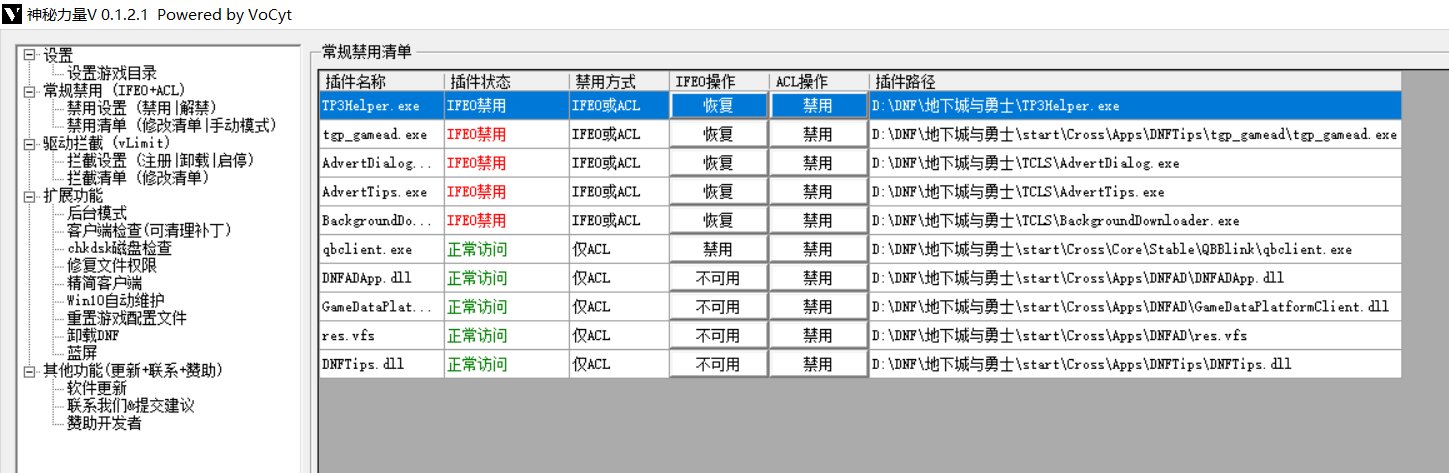Click 禁用方式 column header
The width and height of the screenshot is (1449, 473).
tap(619, 81)
